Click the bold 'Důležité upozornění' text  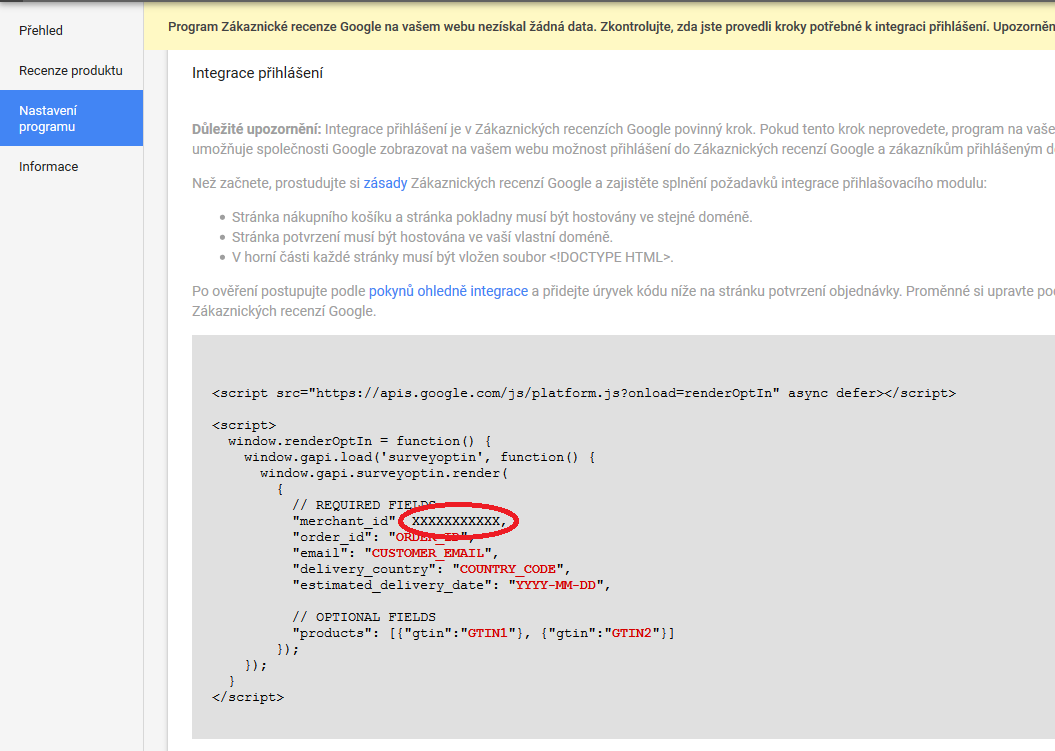coord(256,130)
